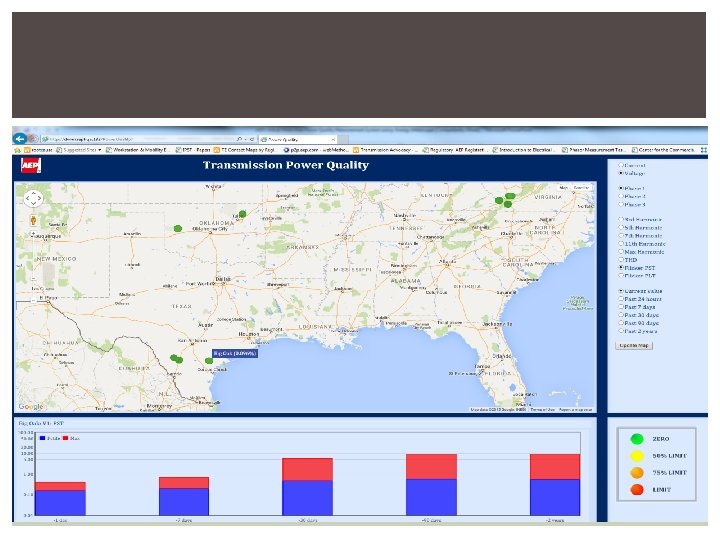Viewport: 720px width, 540px height.
Task: Click the map pan control circle
Action: coord(33,199)
